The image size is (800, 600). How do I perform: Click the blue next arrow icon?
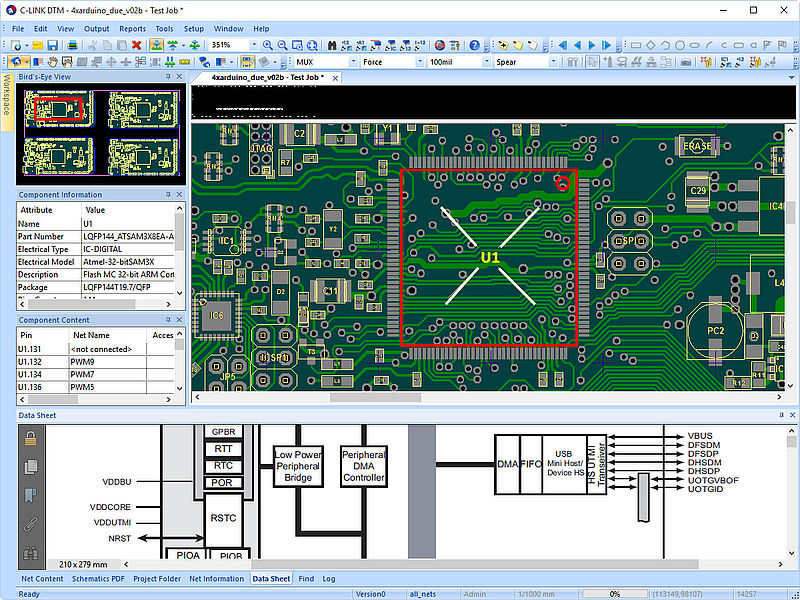click(592, 45)
